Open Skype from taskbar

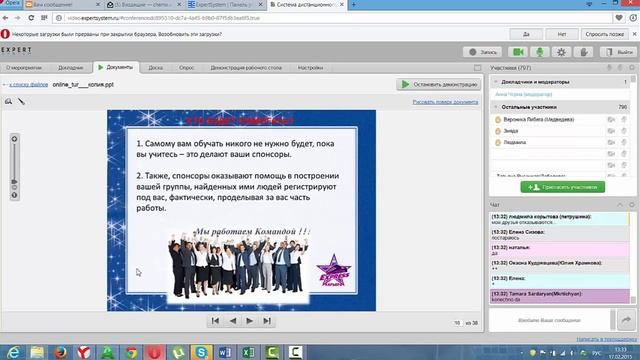point(201,352)
